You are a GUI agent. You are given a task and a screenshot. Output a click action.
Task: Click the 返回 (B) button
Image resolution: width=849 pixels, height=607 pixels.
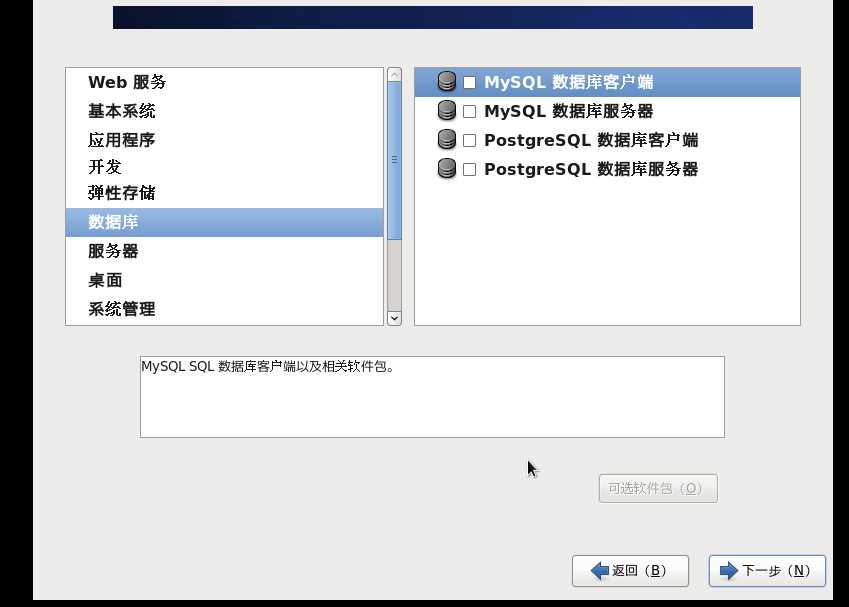tap(630, 571)
